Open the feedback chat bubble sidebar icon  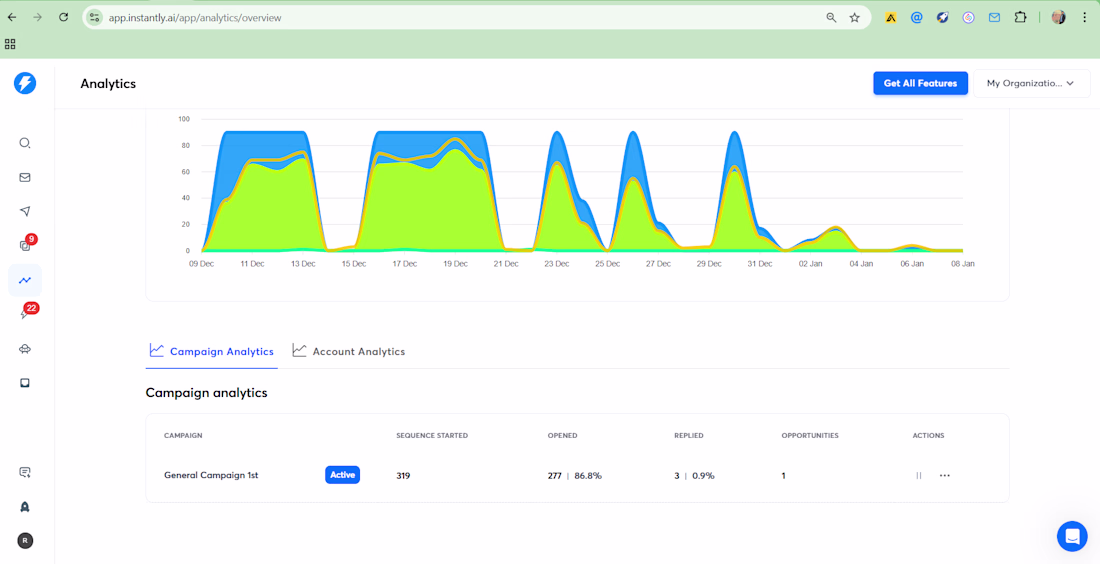tap(25, 472)
